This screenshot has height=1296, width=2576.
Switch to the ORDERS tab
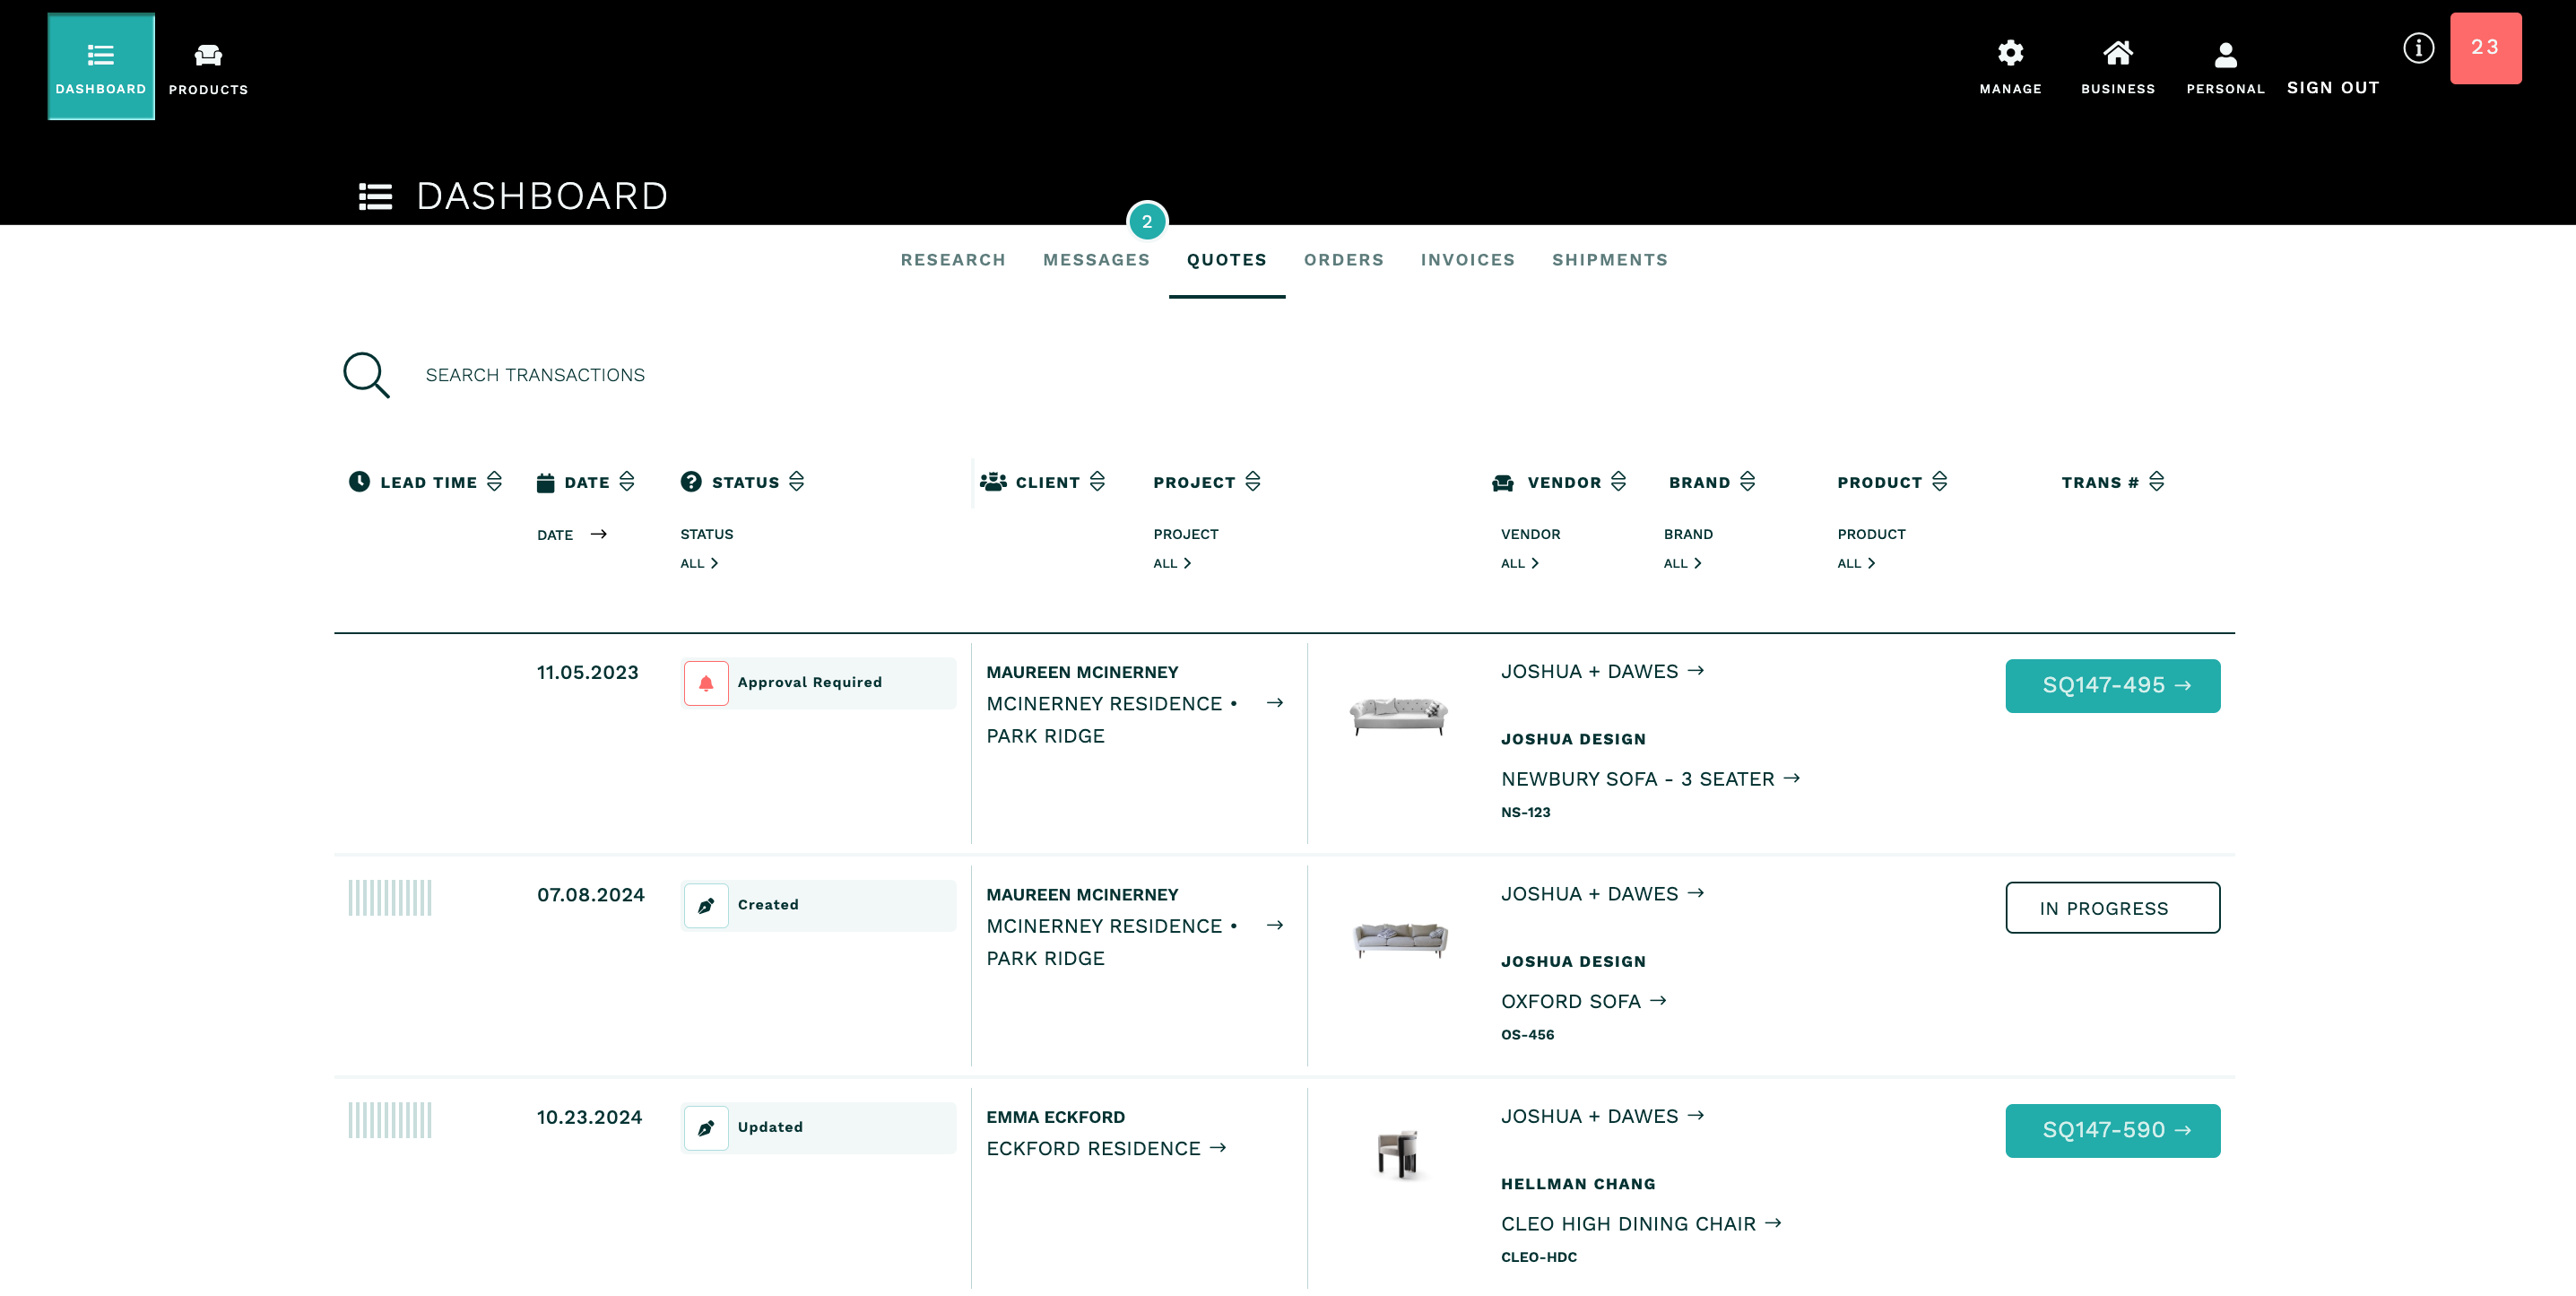pos(1344,260)
